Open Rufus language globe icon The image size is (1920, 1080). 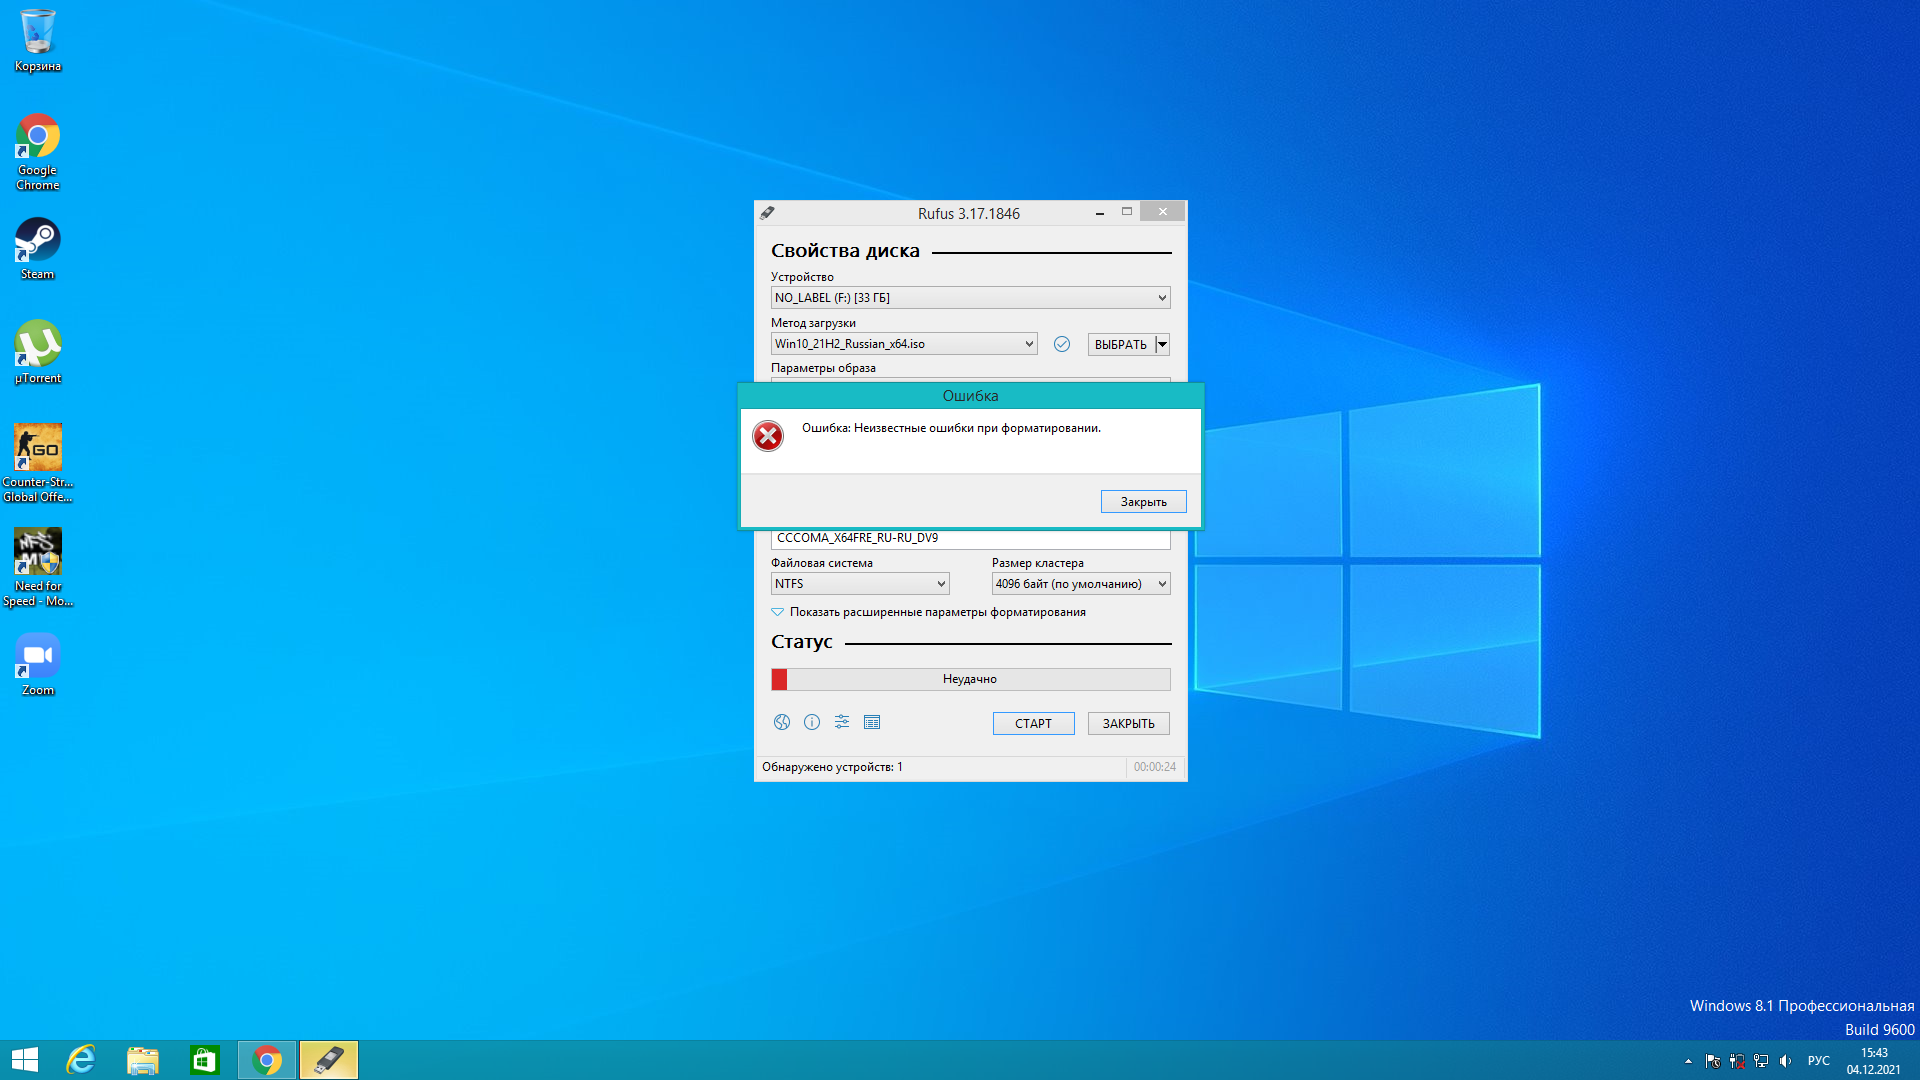(782, 722)
